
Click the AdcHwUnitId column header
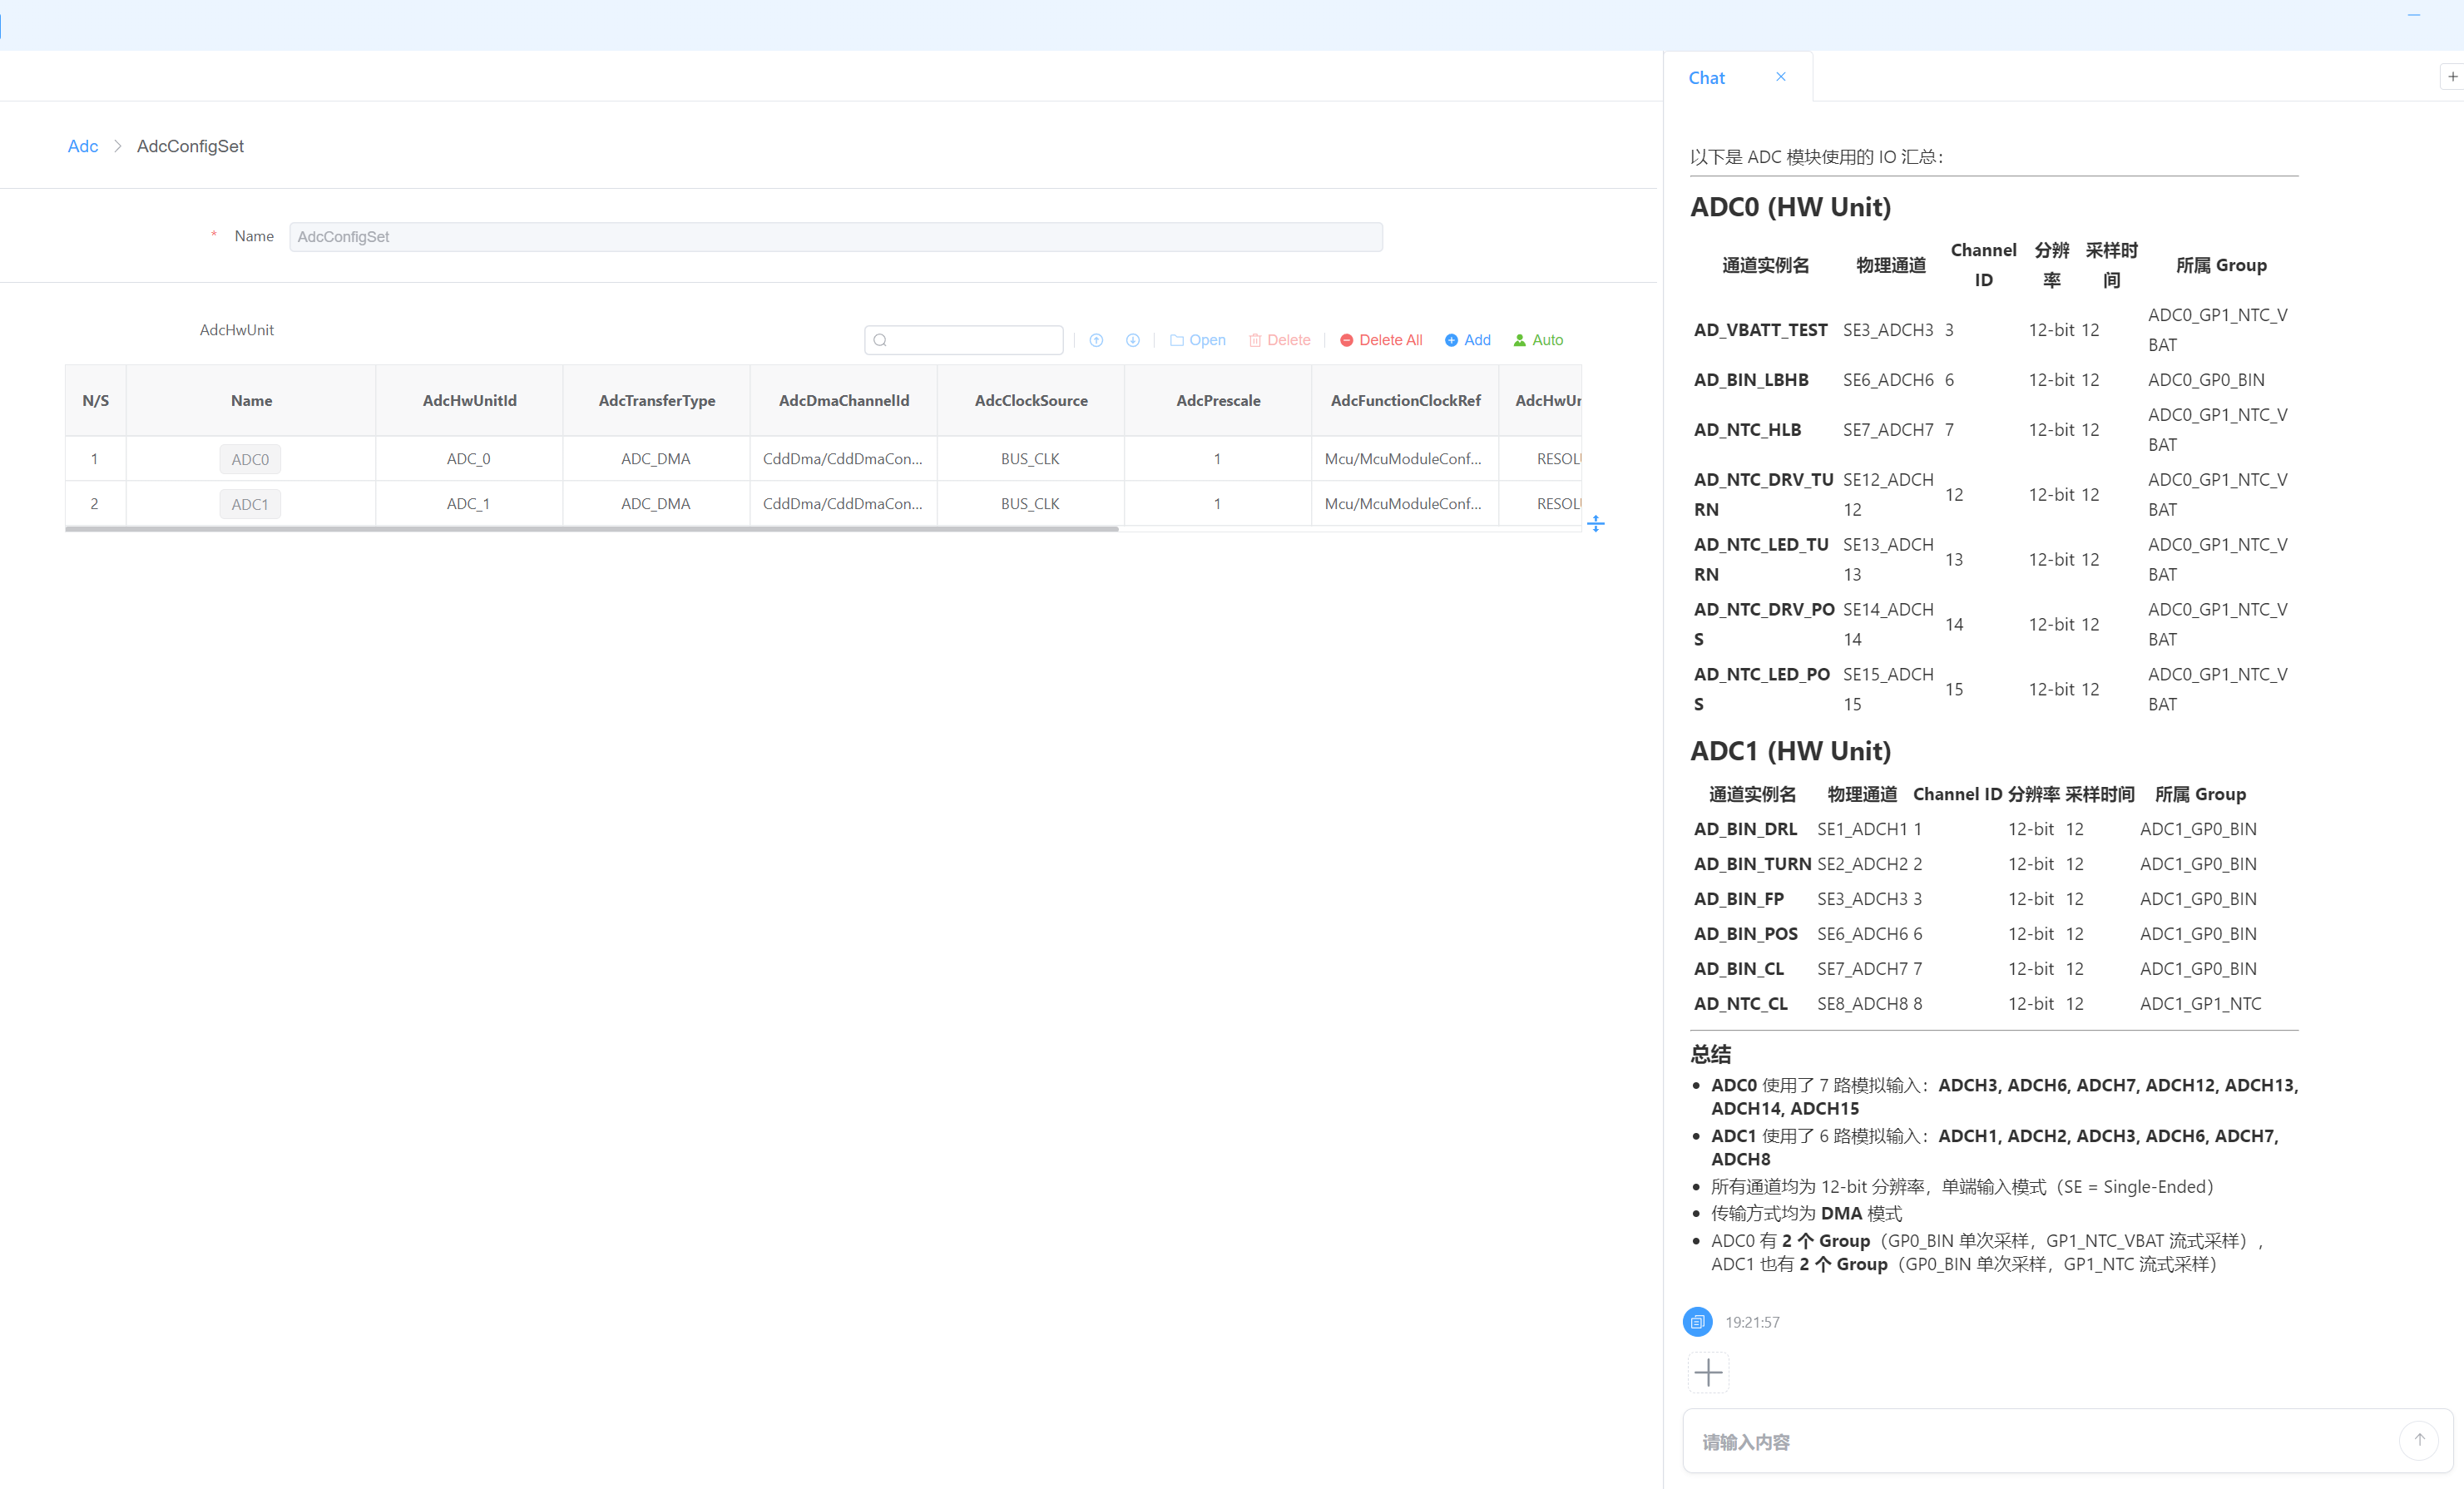click(x=469, y=401)
